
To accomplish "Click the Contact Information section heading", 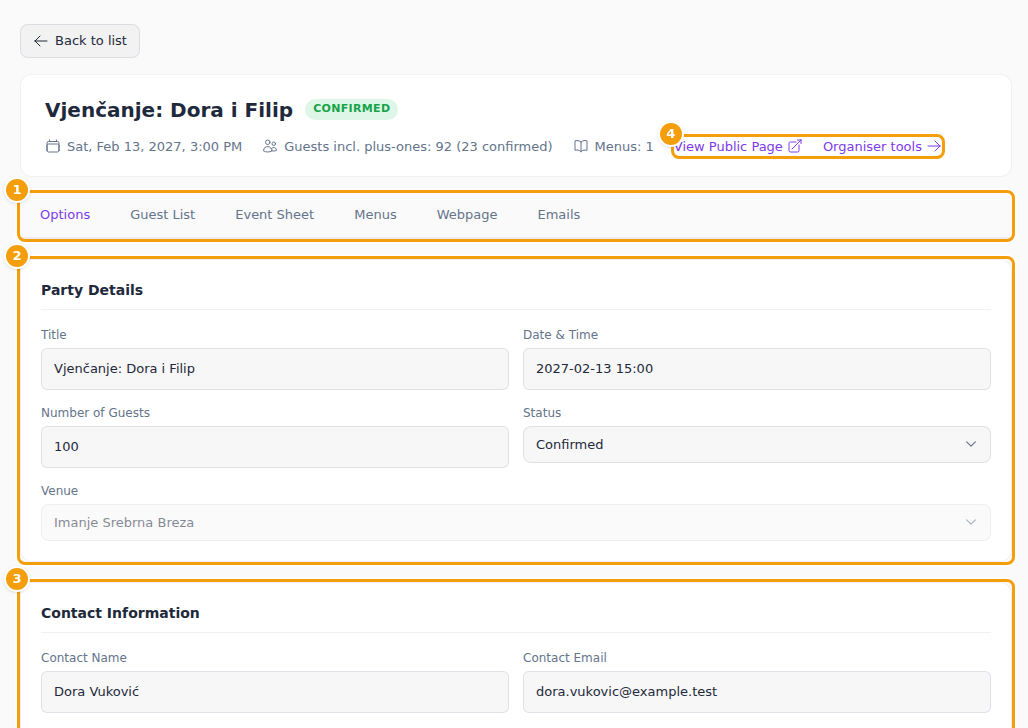I will coord(121,613).
